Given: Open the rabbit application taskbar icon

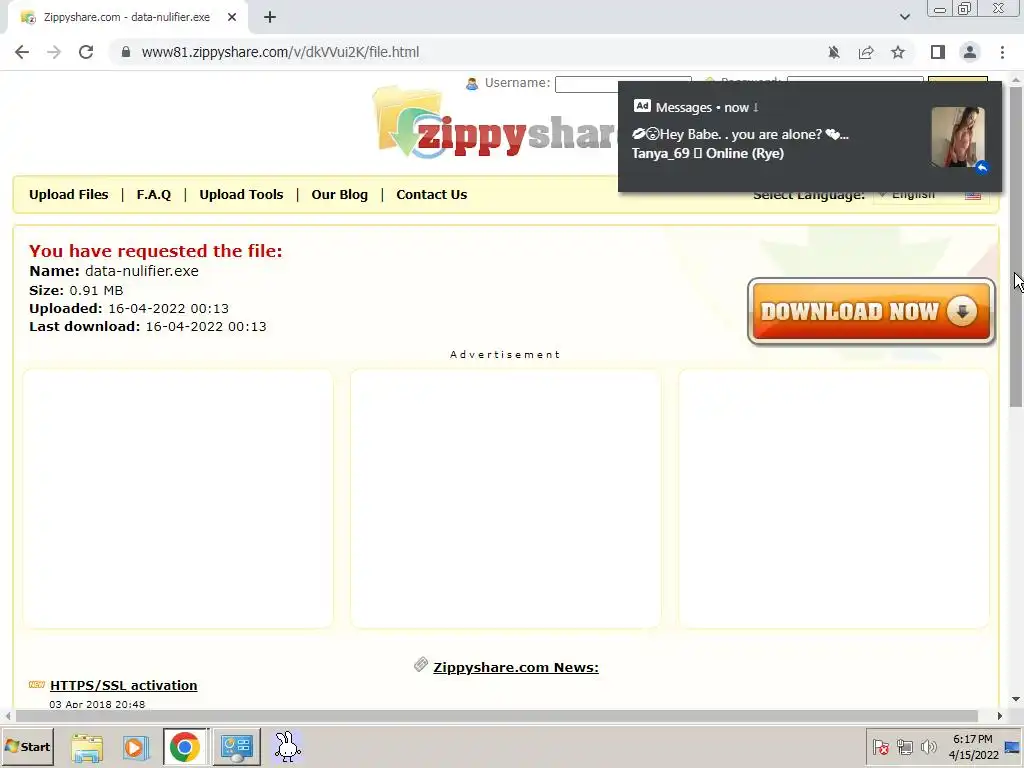Looking at the screenshot, I should click(287, 747).
